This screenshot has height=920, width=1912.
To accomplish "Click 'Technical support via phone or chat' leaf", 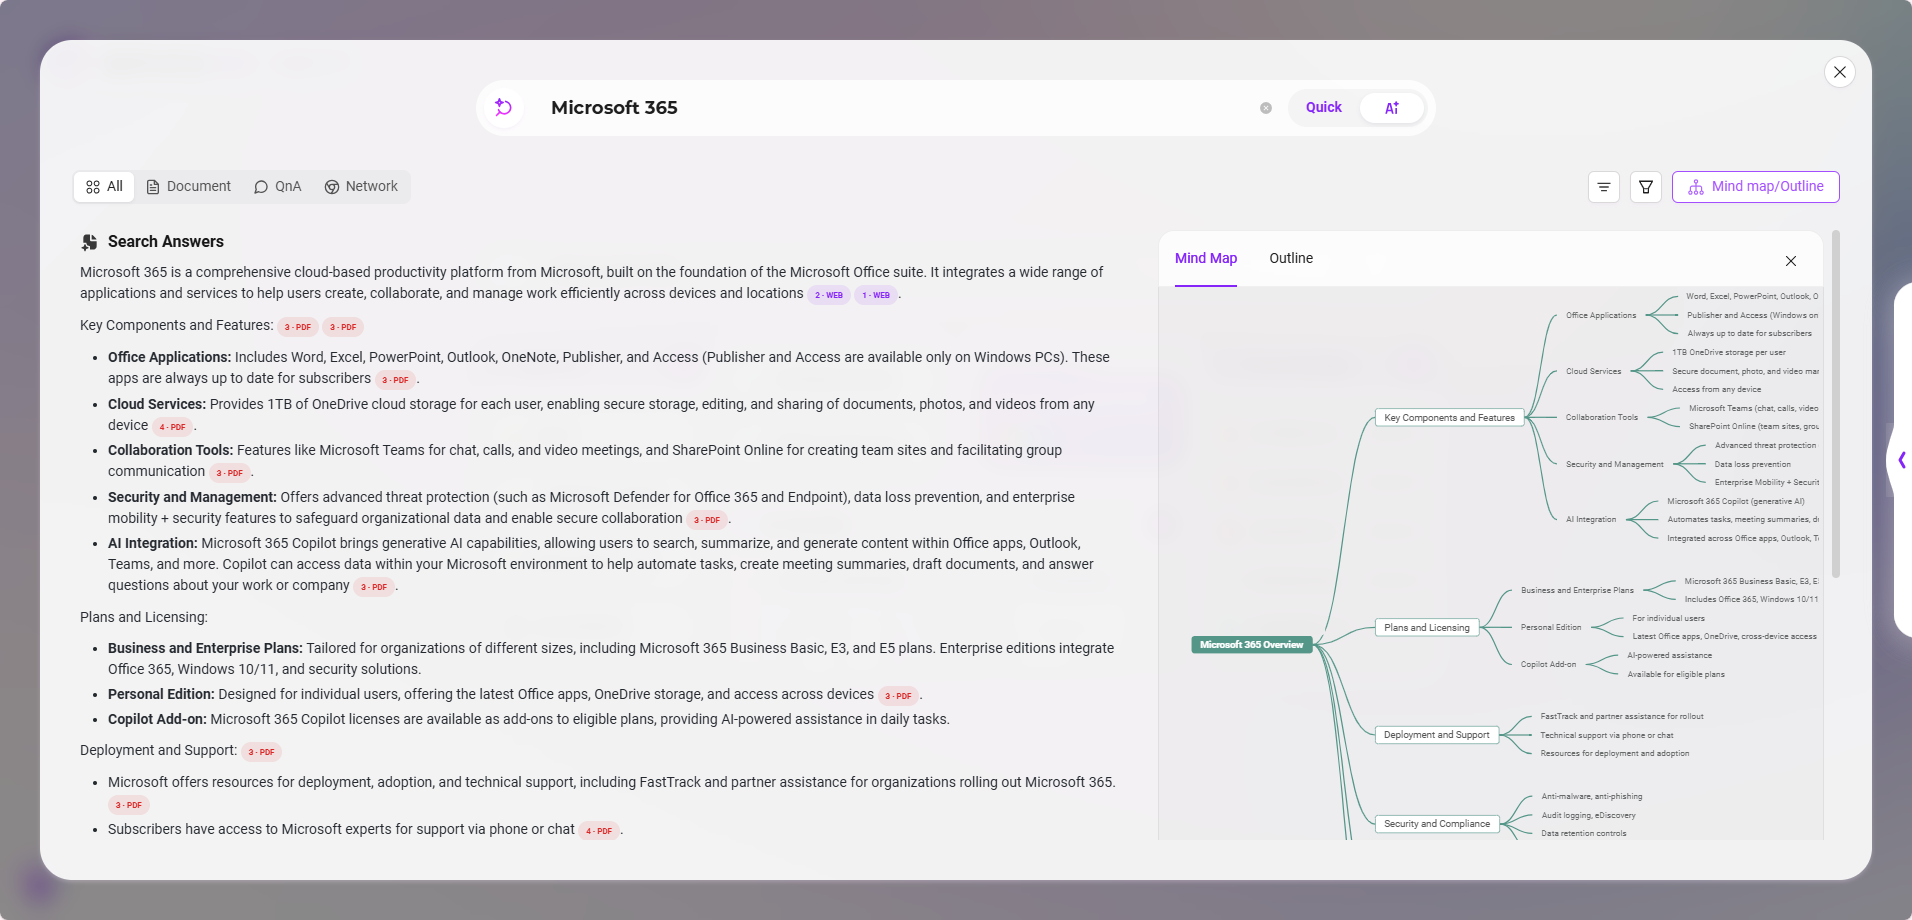I will pyautogui.click(x=1606, y=735).
